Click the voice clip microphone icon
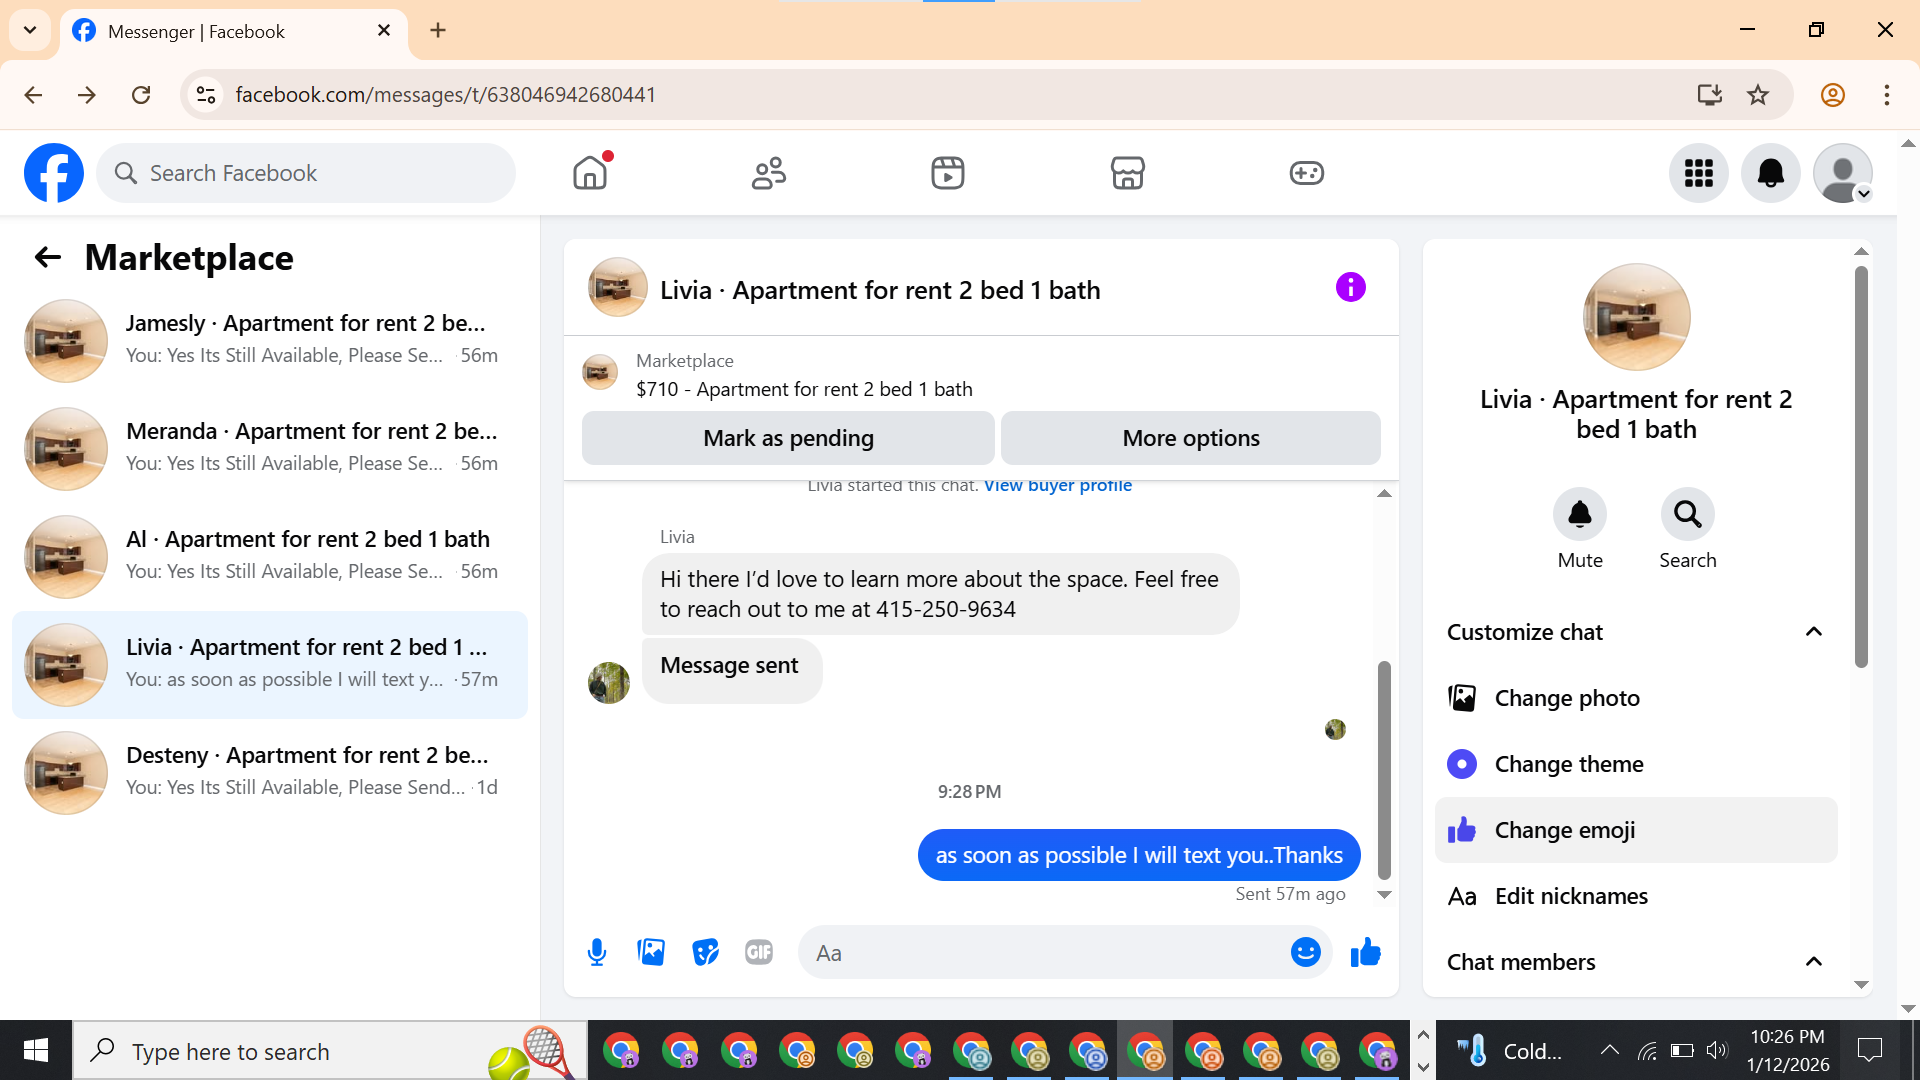1920x1080 pixels. (597, 952)
